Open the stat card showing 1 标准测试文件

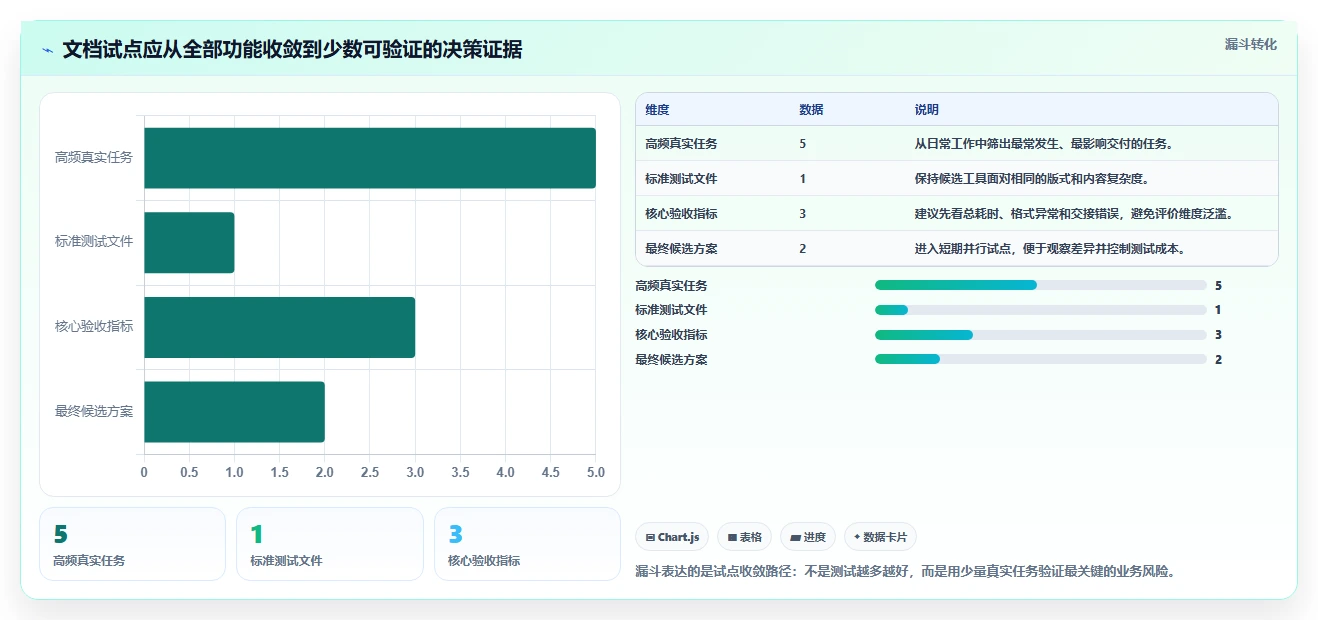[330, 544]
